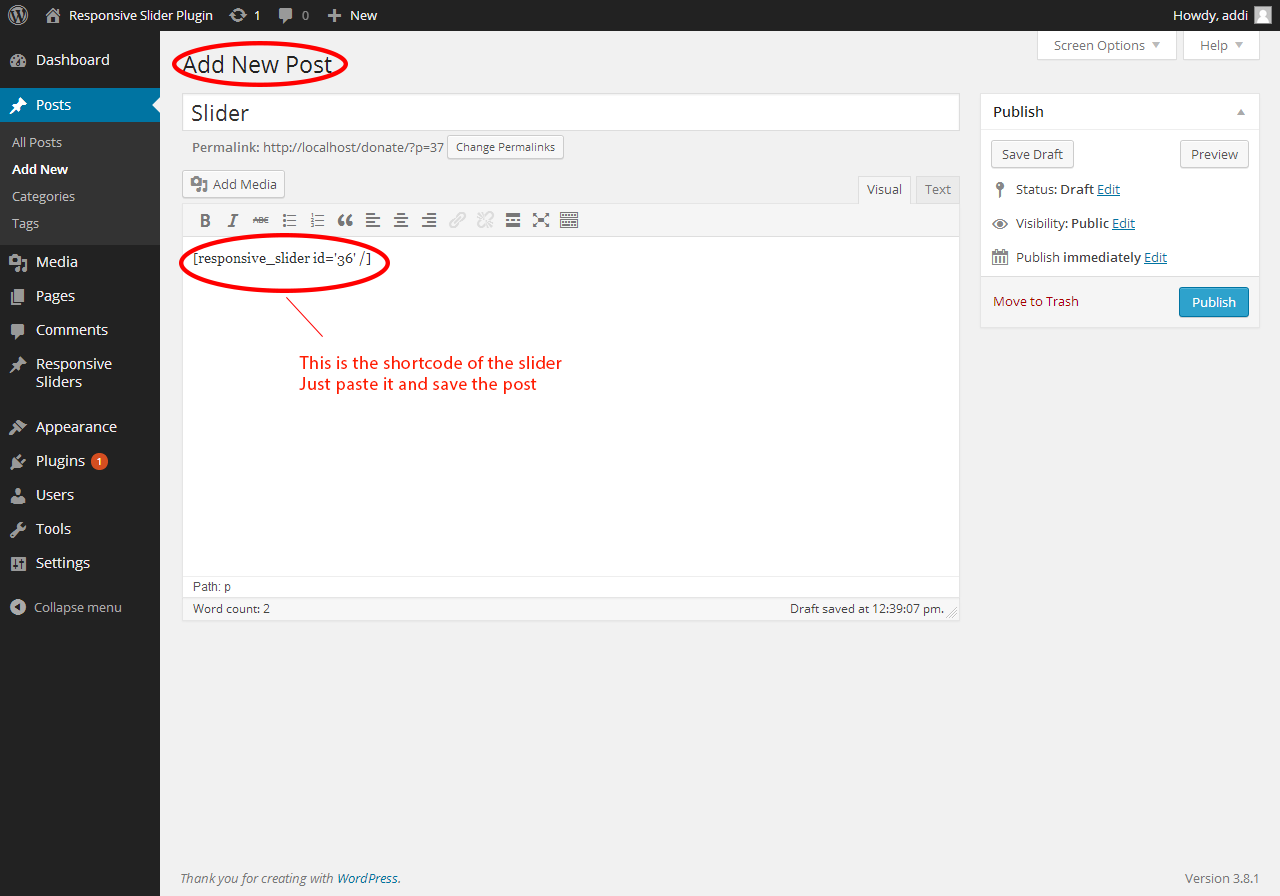The width and height of the screenshot is (1280, 896).
Task: Click the blue Publish button
Action: point(1214,302)
